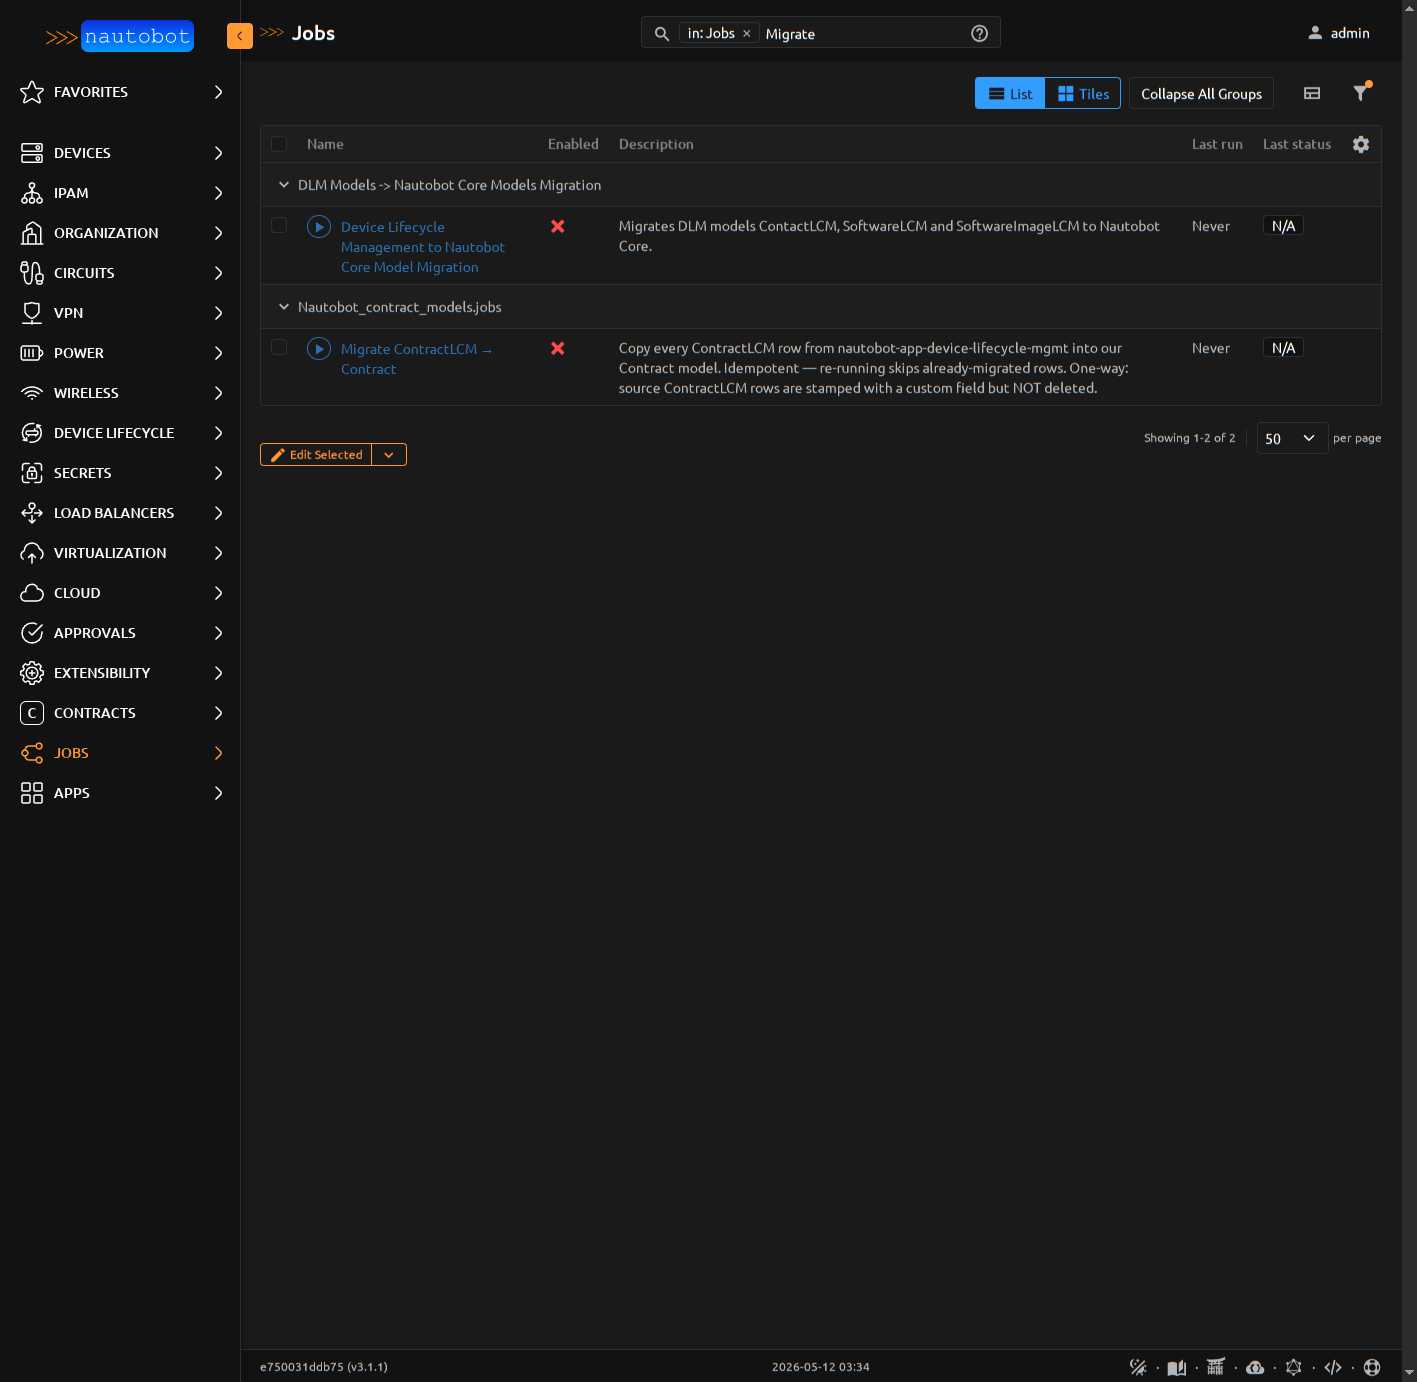This screenshot has height=1382, width=1417.
Task: Expand the Load Balancers menu chevron
Action: (x=218, y=513)
